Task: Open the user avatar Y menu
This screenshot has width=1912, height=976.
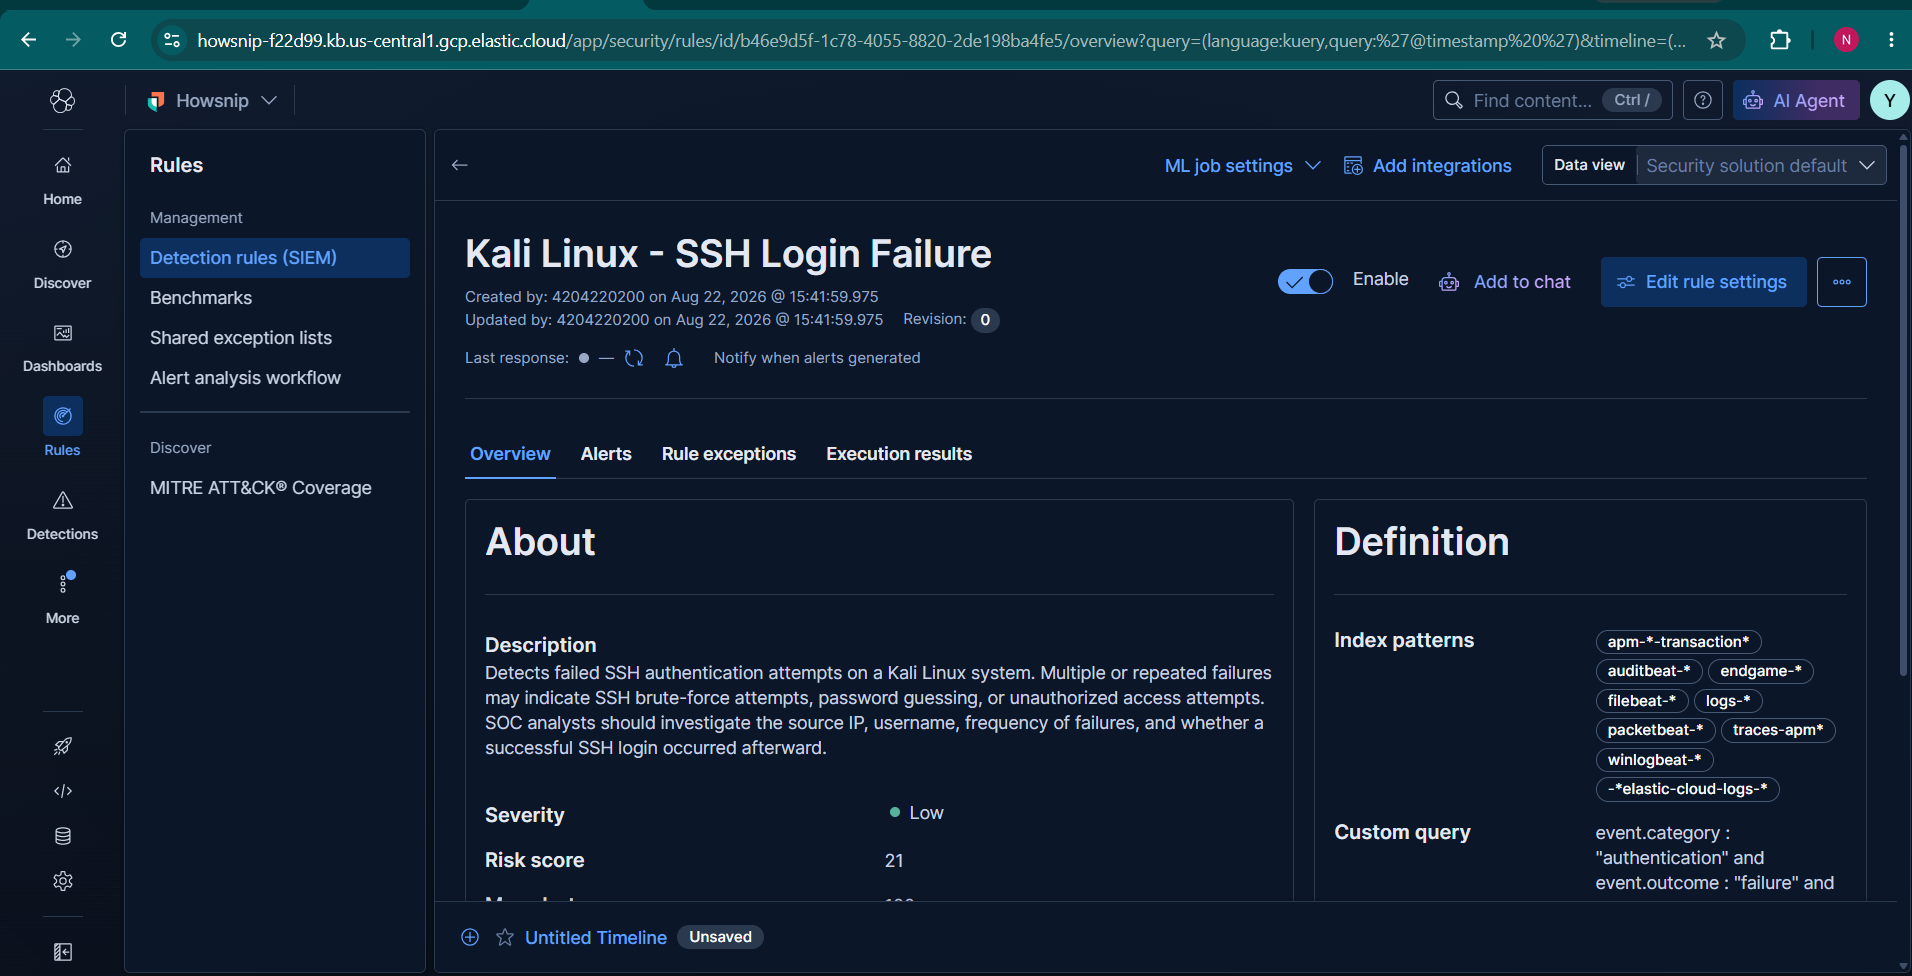Action: click(x=1889, y=100)
